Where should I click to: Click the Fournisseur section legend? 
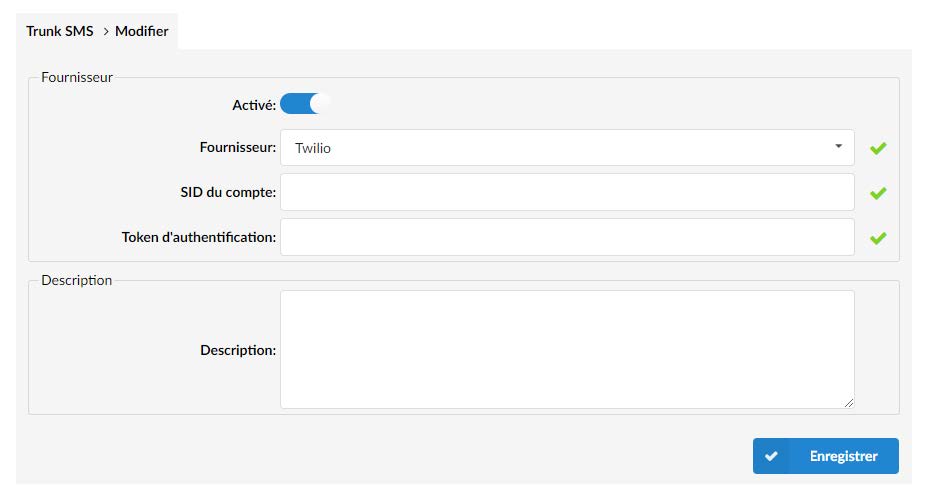[x=77, y=77]
